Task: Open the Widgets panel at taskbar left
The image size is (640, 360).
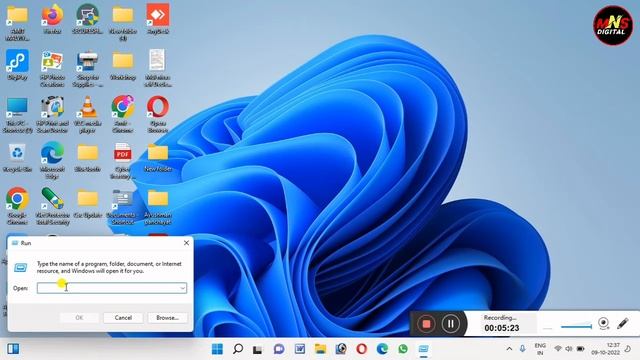Action: click(13, 349)
